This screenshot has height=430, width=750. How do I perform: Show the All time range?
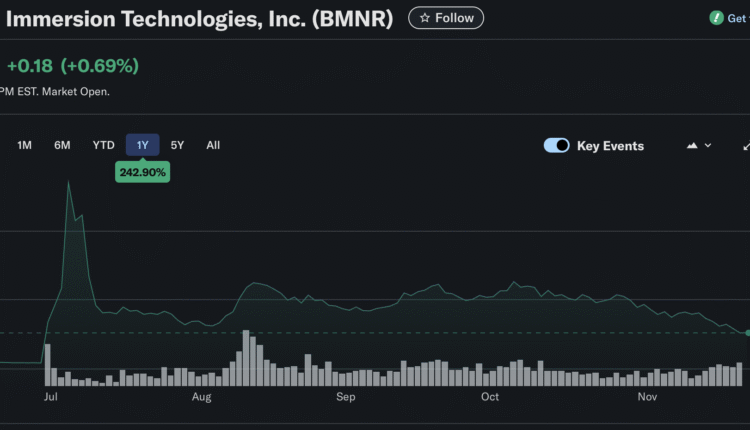pyautogui.click(x=213, y=145)
